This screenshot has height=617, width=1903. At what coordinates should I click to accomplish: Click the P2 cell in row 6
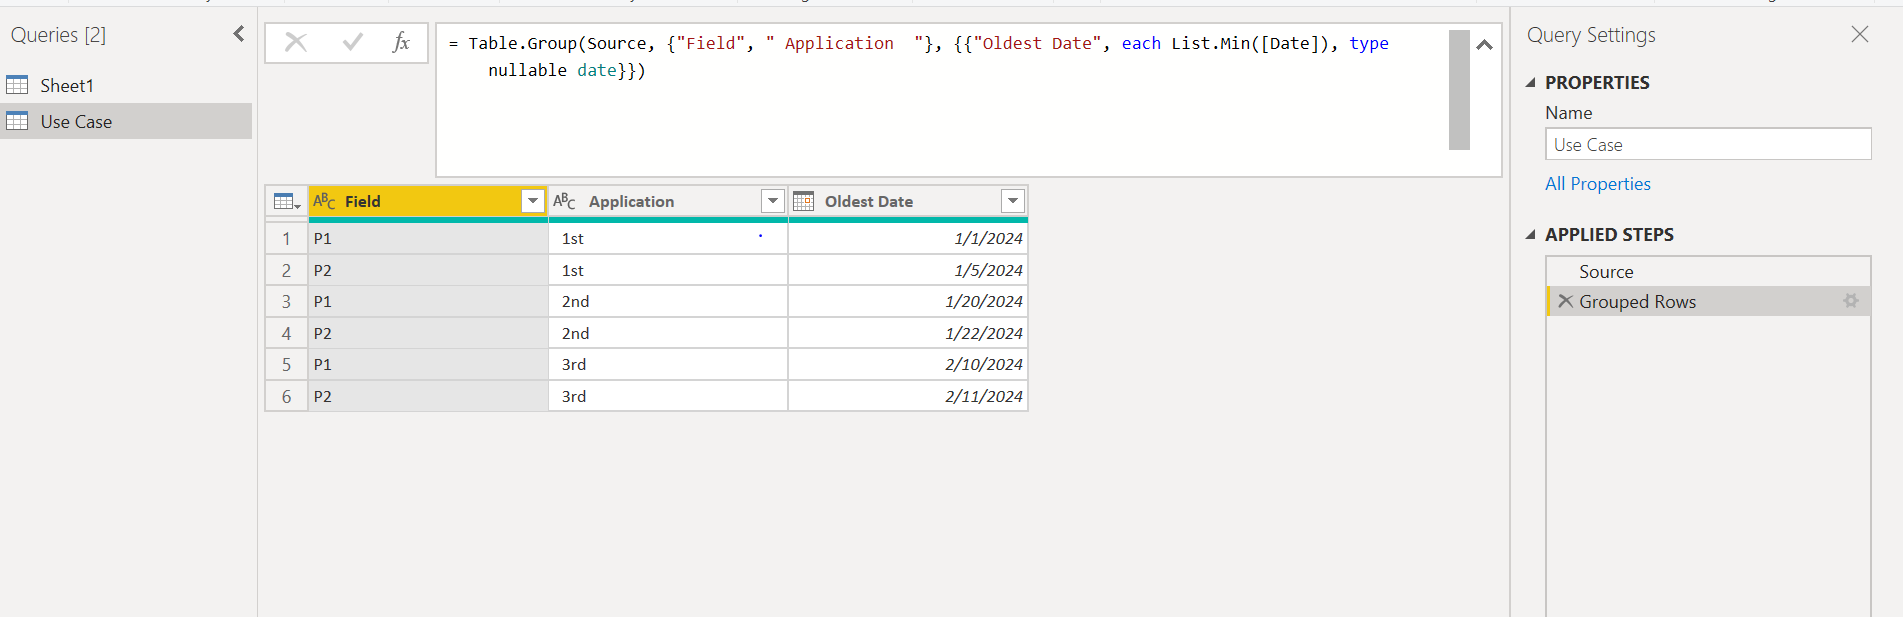click(x=428, y=396)
